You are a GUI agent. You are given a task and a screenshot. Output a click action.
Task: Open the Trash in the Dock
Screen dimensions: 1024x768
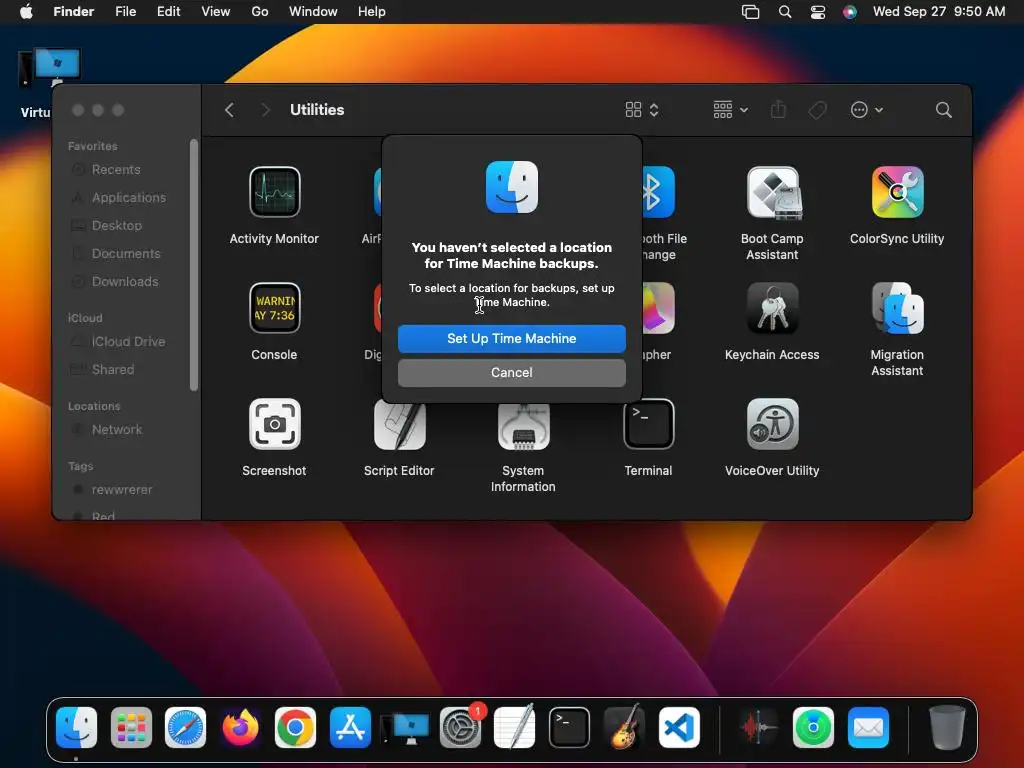point(947,728)
